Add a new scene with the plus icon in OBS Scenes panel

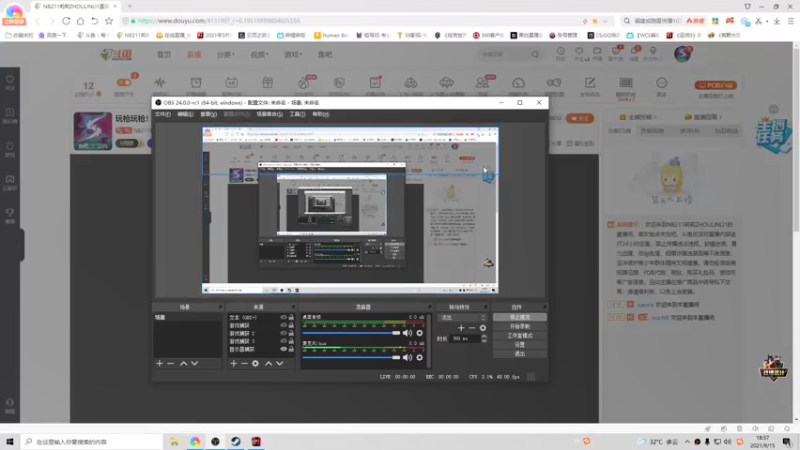click(160, 363)
